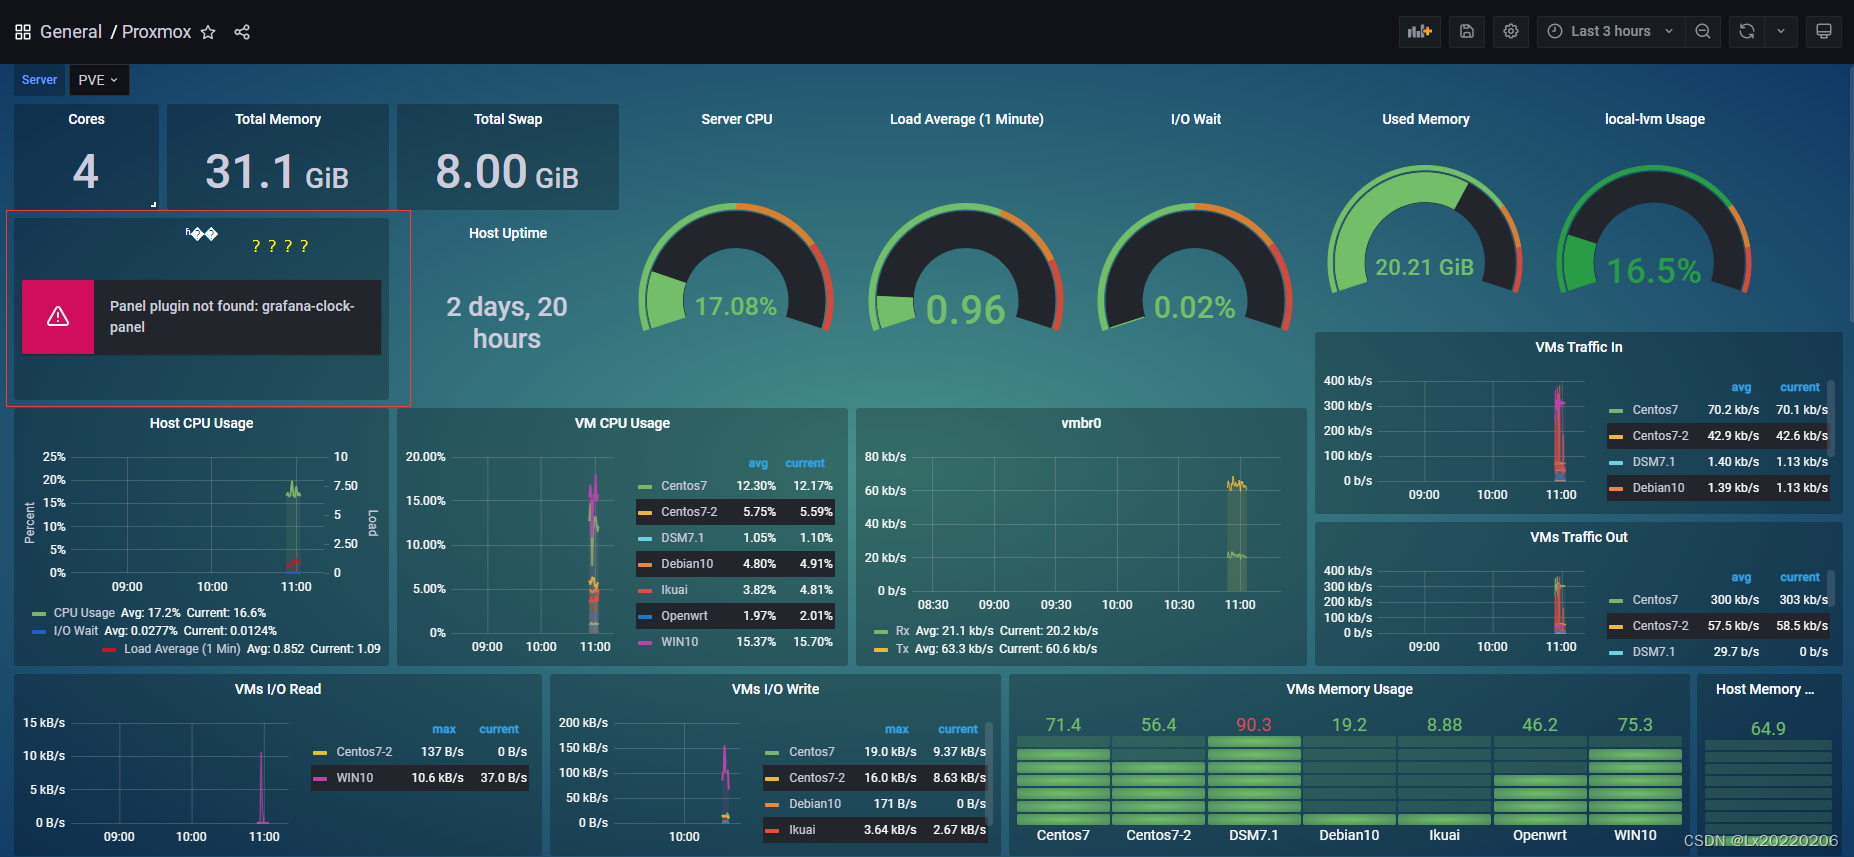Image resolution: width=1854 pixels, height=857 pixels.
Task: Sort VMs Traffic Out legend by current
Action: pos(1800,578)
